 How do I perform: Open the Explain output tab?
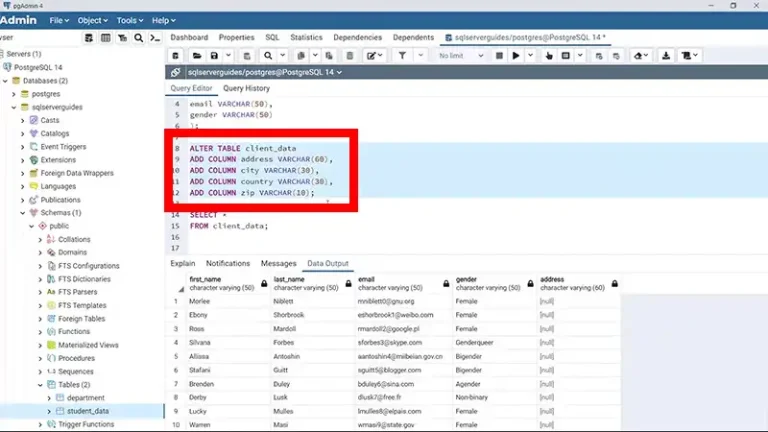183,264
